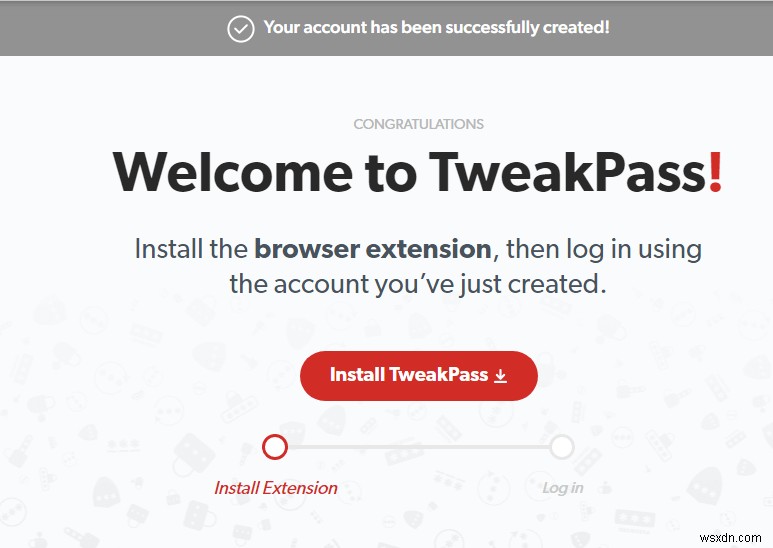This screenshot has width=773, height=548.
Task: Open the Log in step label
Action: click(x=562, y=488)
